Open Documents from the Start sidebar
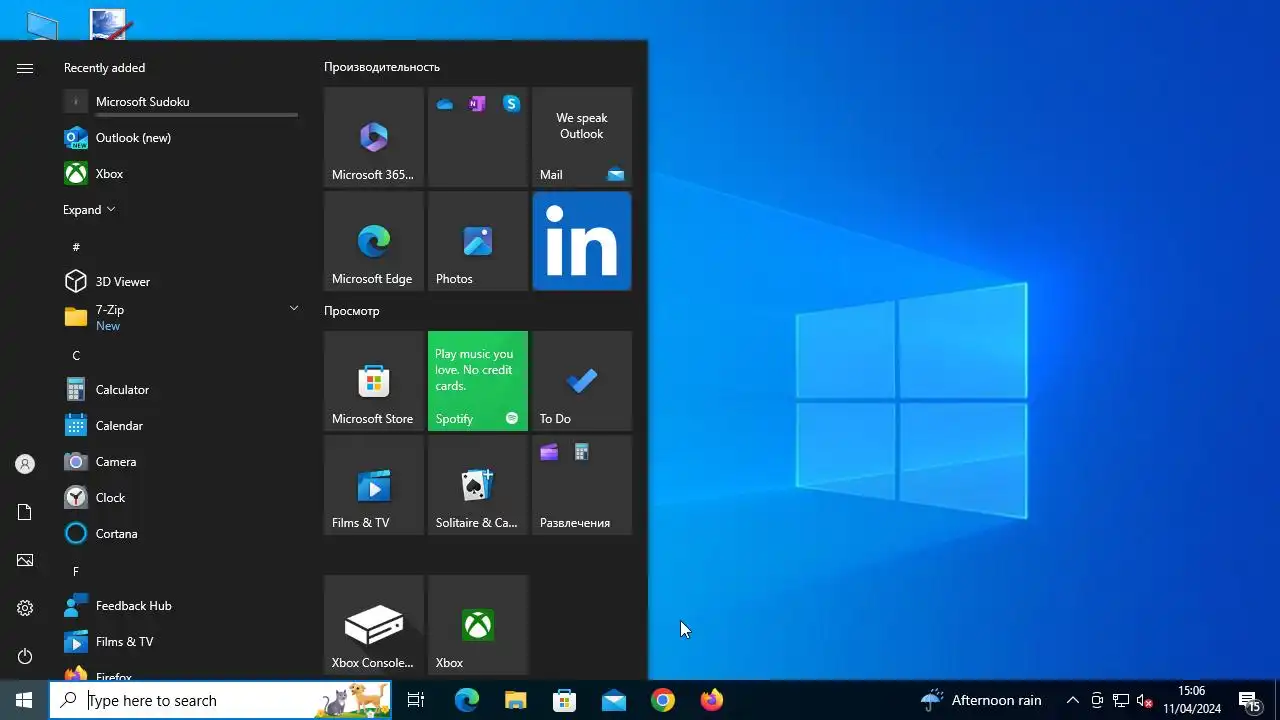The image size is (1280, 720). pos(25,512)
